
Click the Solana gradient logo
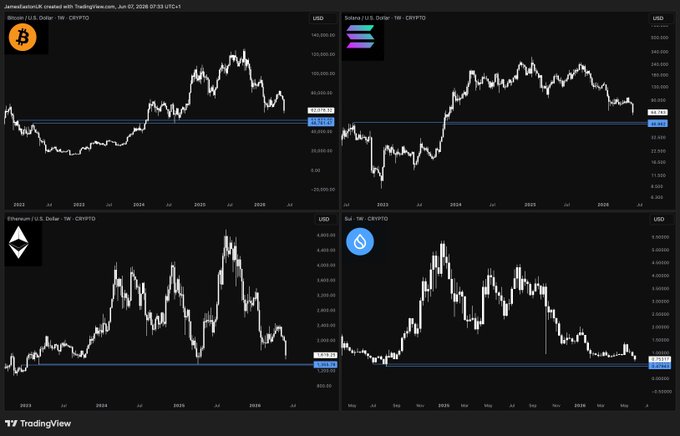click(360, 37)
